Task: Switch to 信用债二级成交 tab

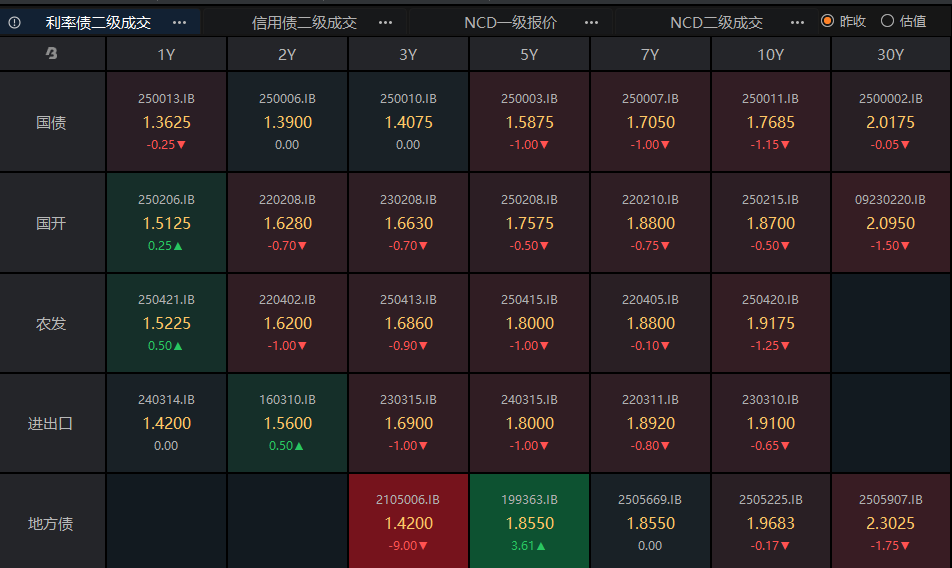Action: point(304,22)
